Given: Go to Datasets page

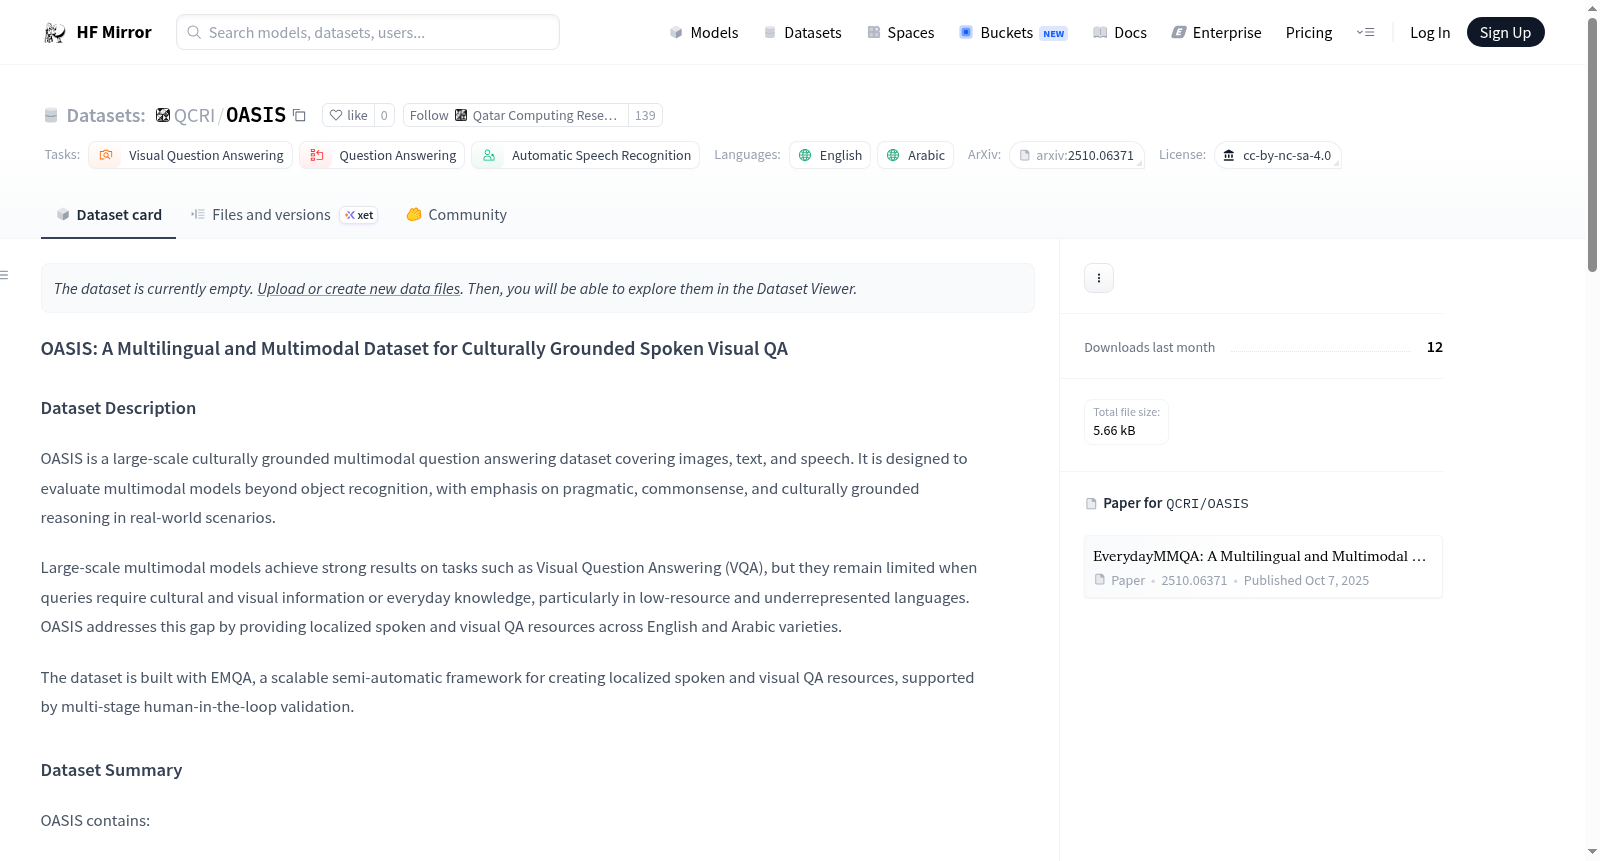Looking at the screenshot, I should (802, 33).
